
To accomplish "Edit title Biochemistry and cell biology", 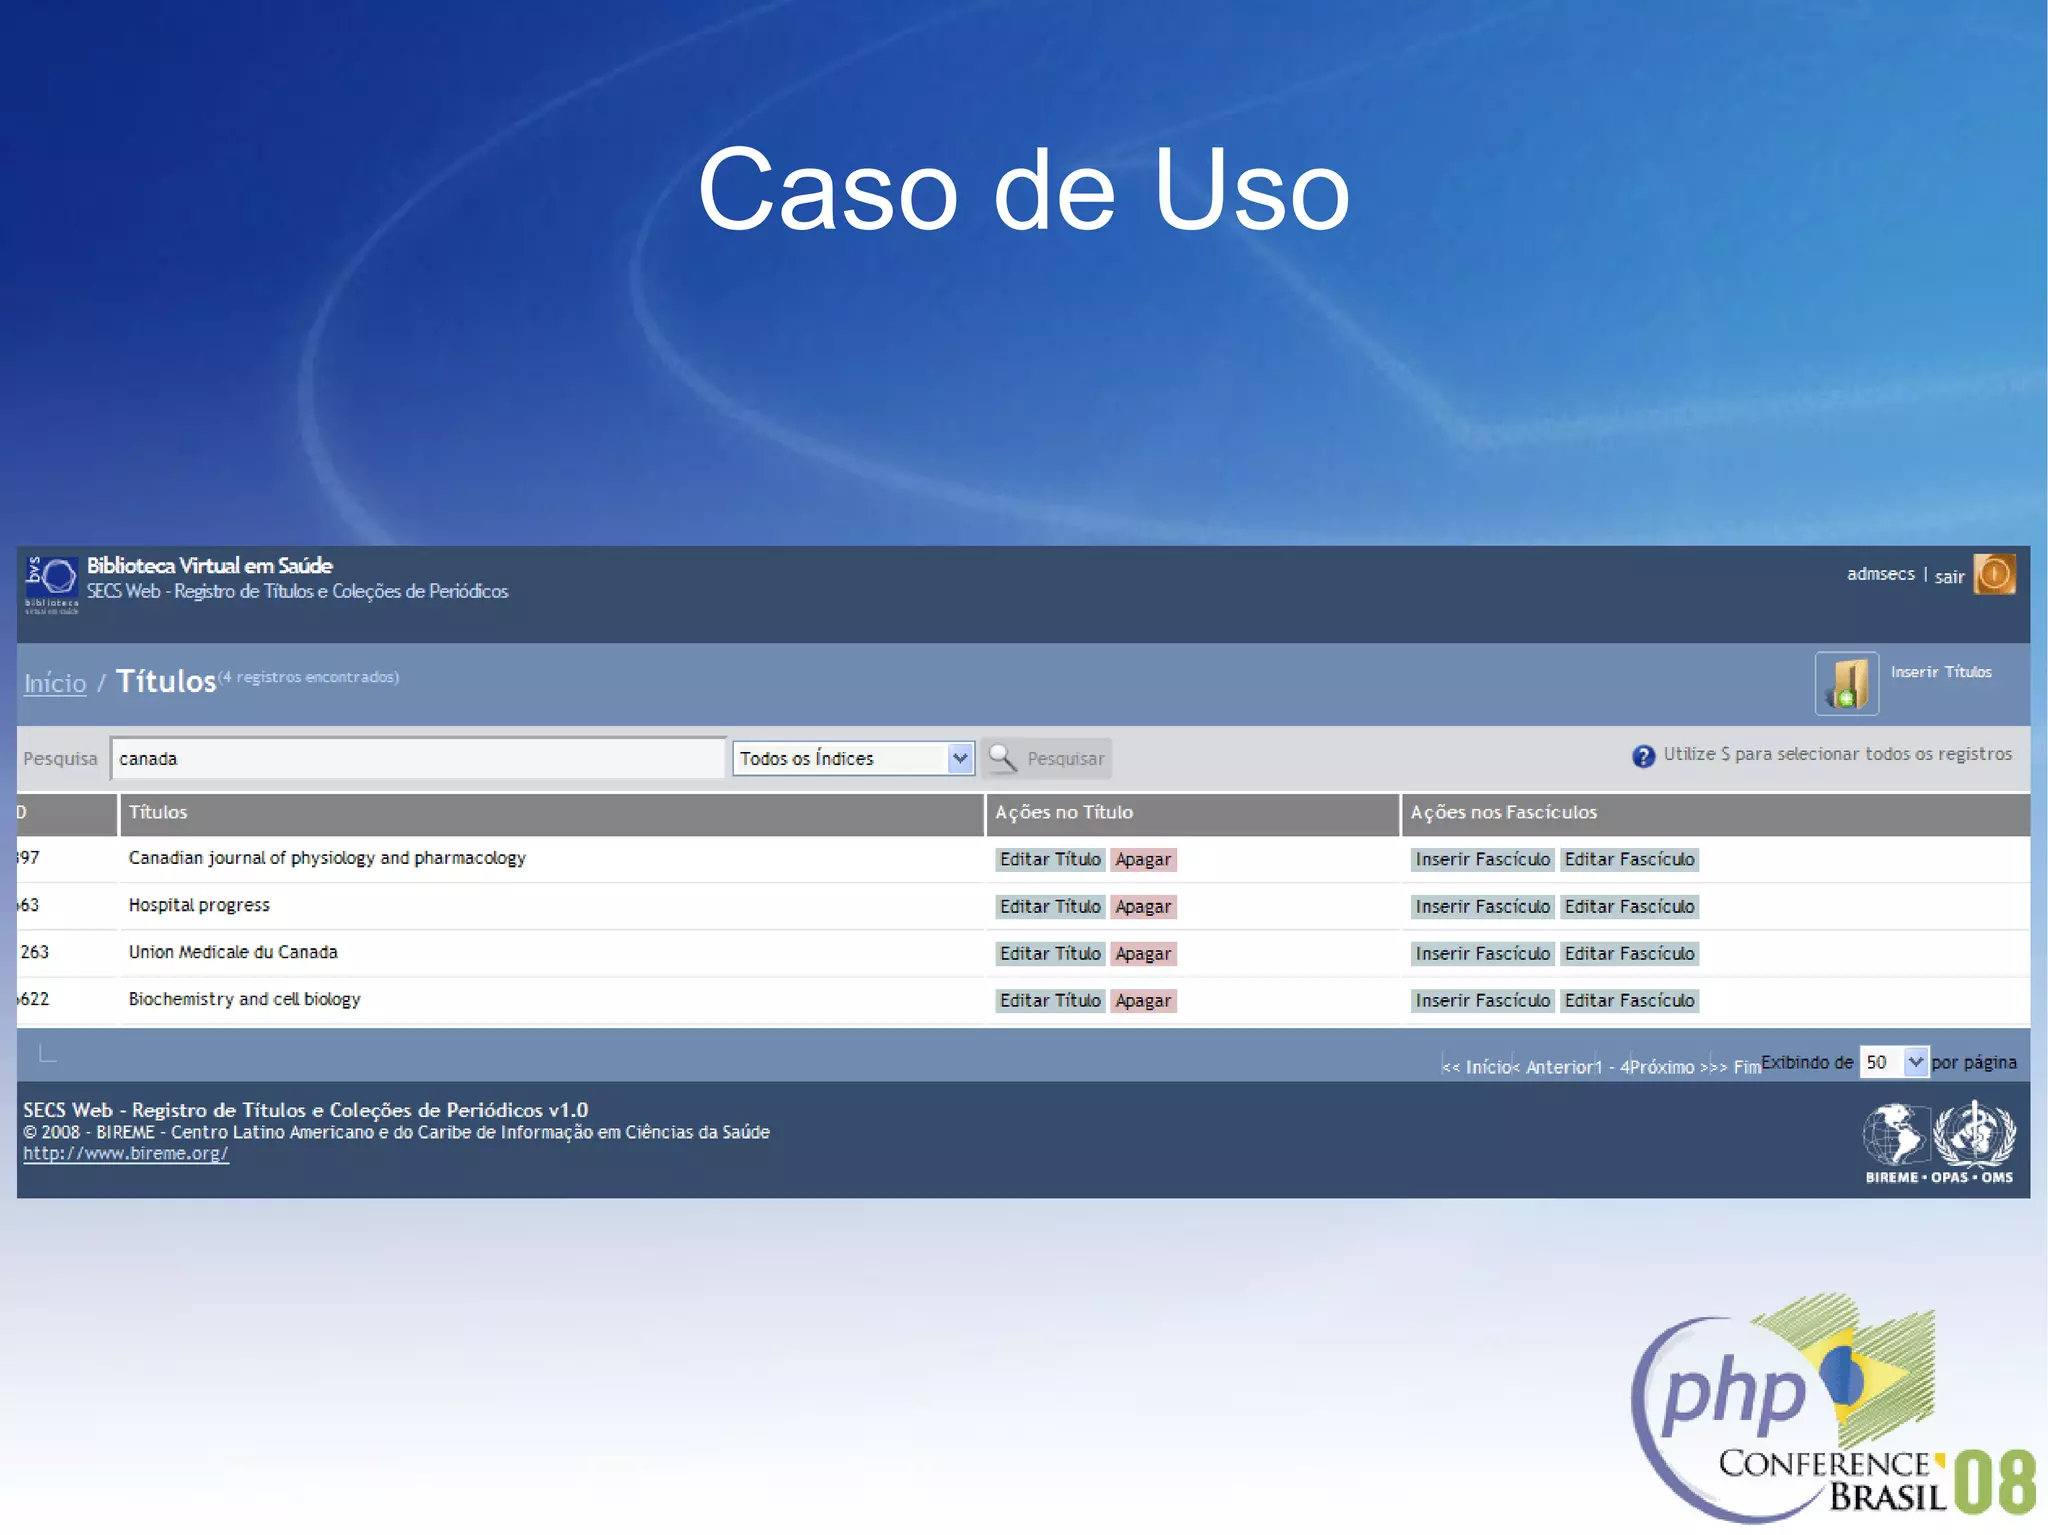I will click(x=1050, y=1000).
